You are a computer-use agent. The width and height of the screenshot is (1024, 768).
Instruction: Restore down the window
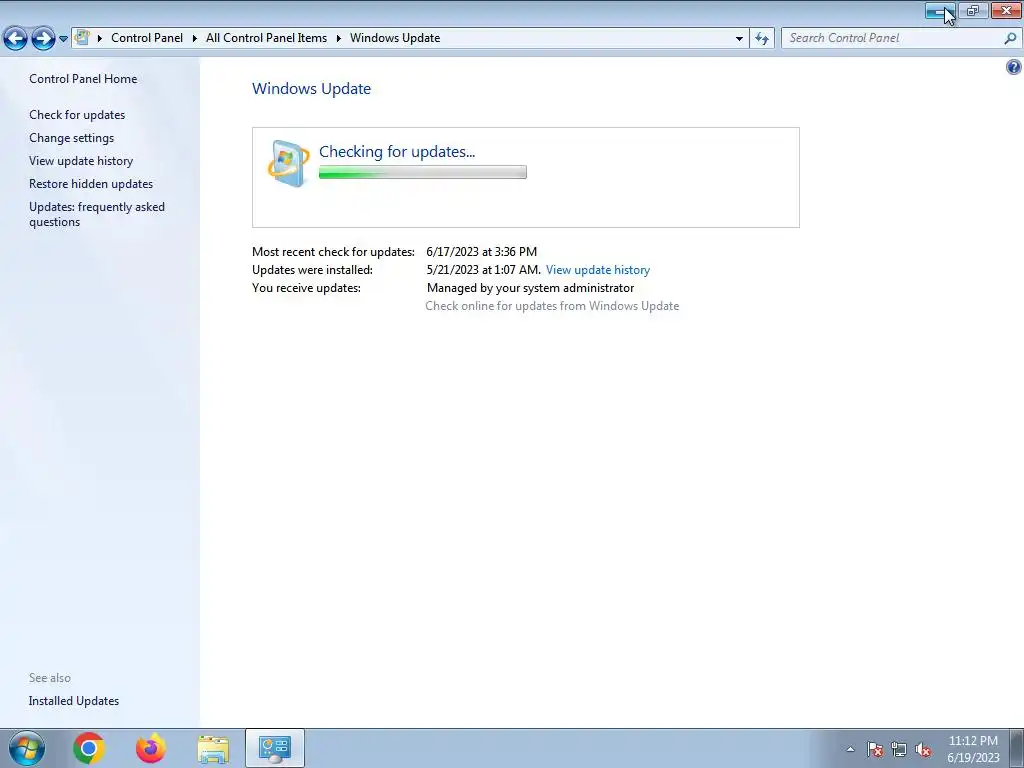(x=973, y=10)
